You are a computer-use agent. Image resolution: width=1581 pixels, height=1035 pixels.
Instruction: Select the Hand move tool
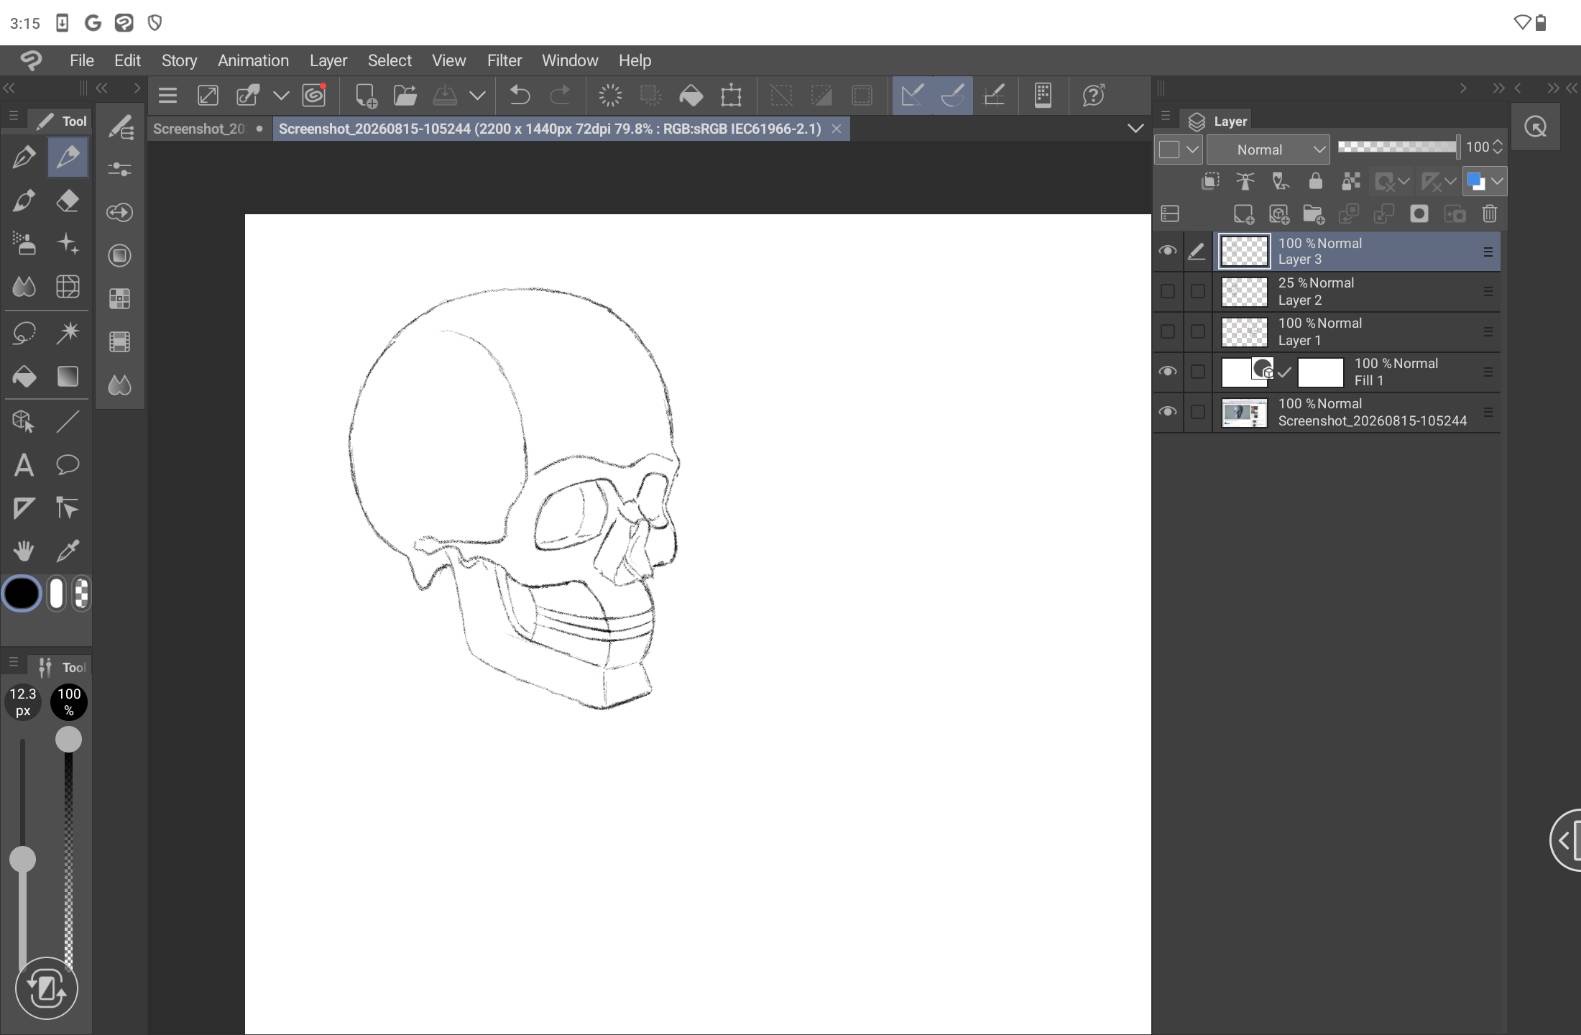click(x=24, y=551)
